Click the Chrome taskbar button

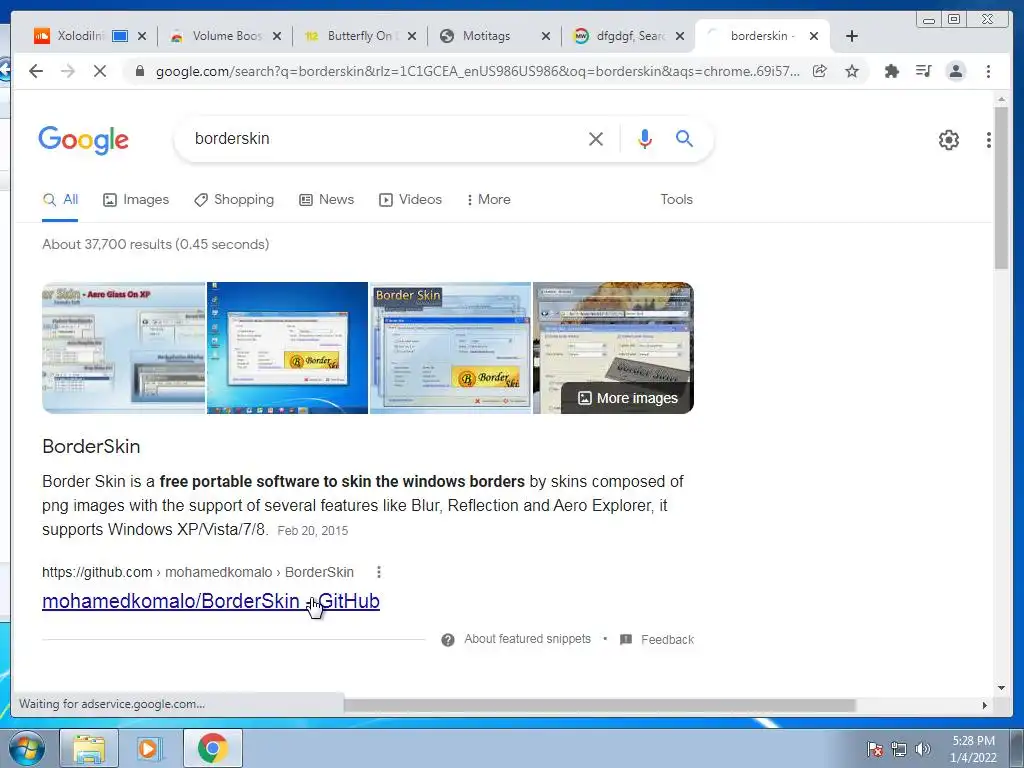tap(212, 748)
